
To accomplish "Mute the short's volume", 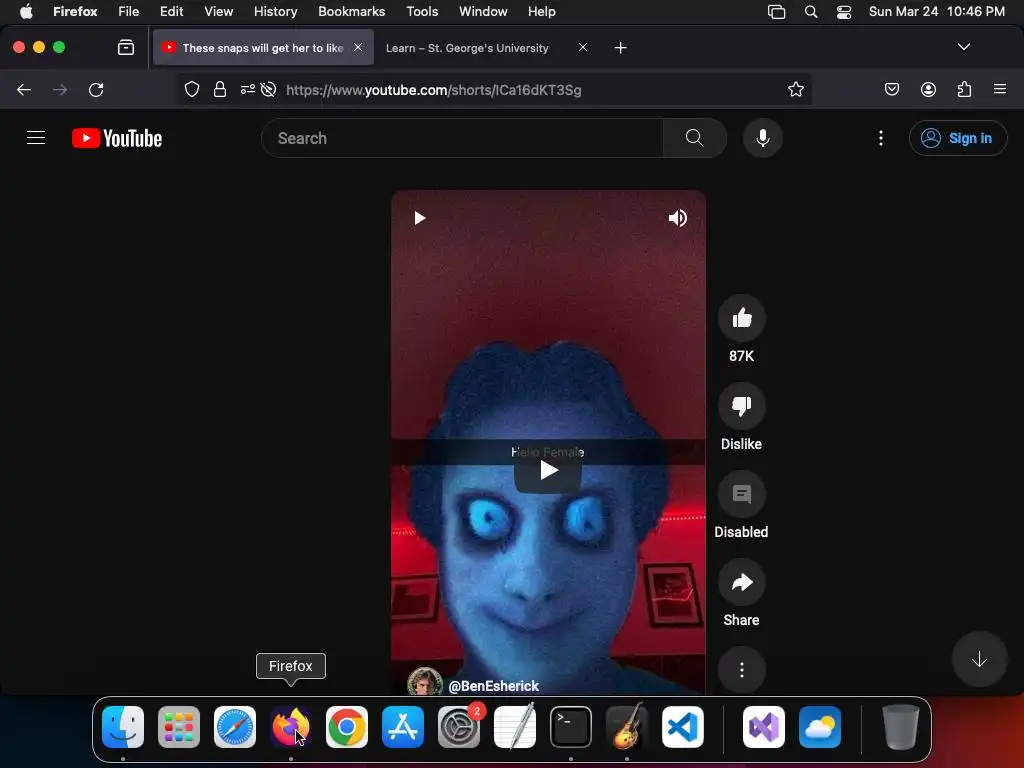I will pos(677,217).
